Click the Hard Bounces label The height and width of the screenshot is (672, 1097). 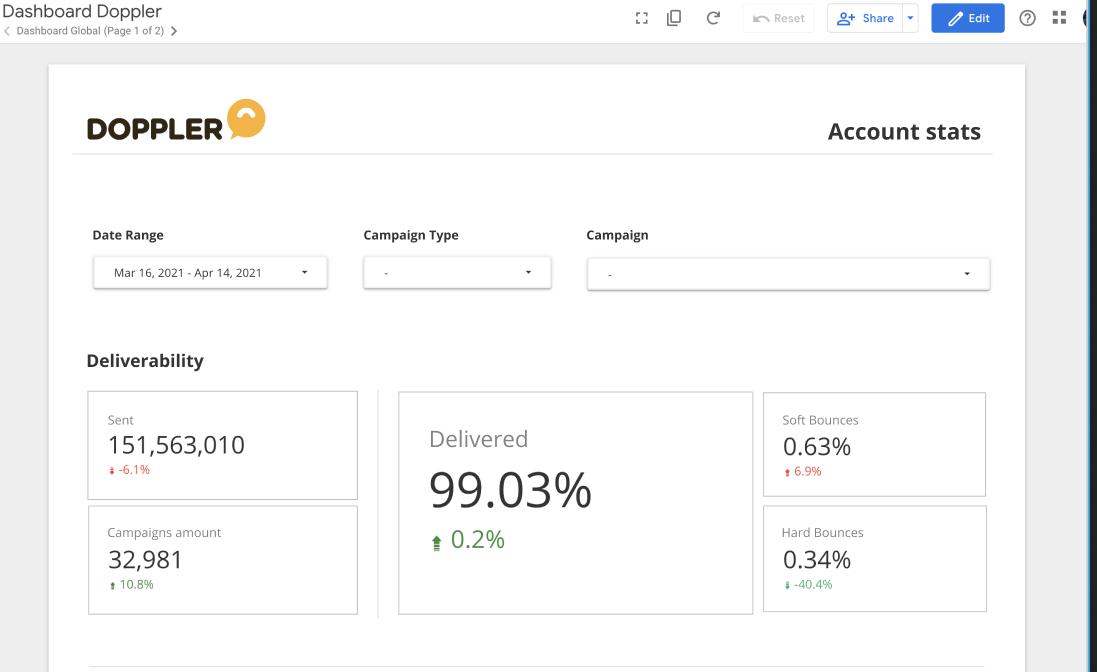(822, 533)
